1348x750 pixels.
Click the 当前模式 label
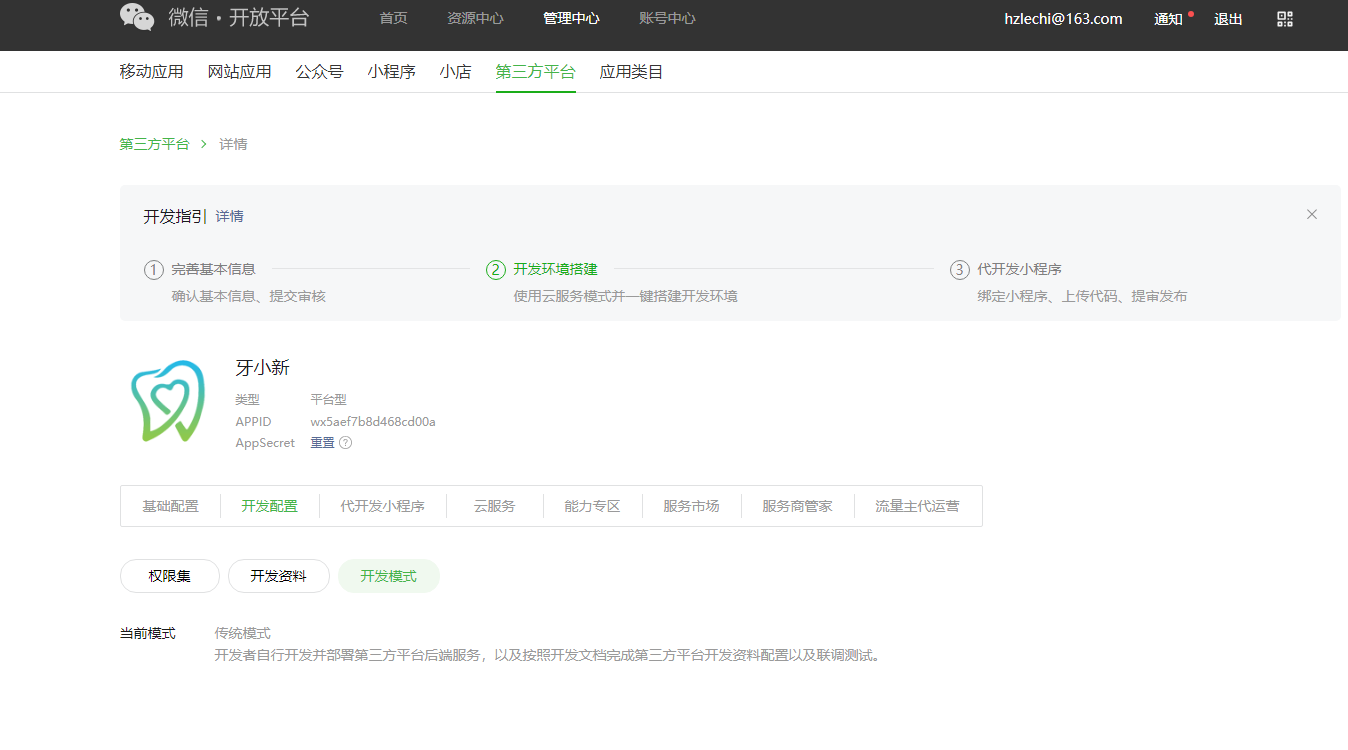pos(148,633)
